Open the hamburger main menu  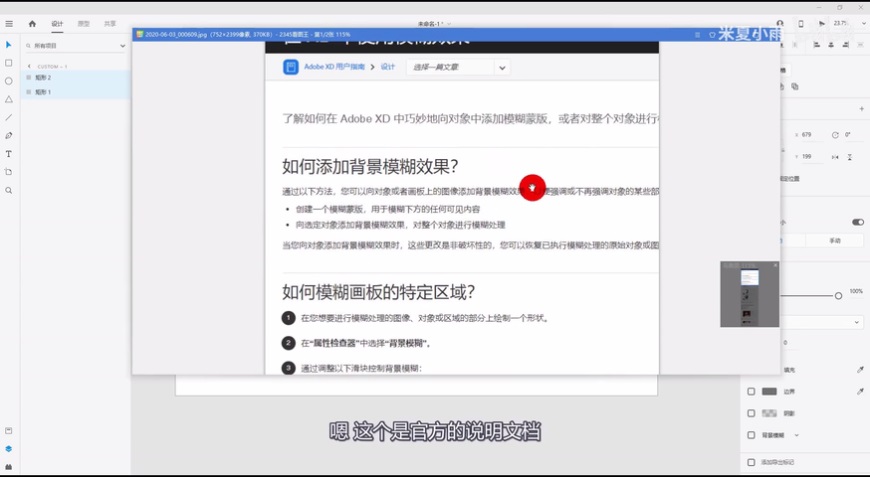coord(9,24)
